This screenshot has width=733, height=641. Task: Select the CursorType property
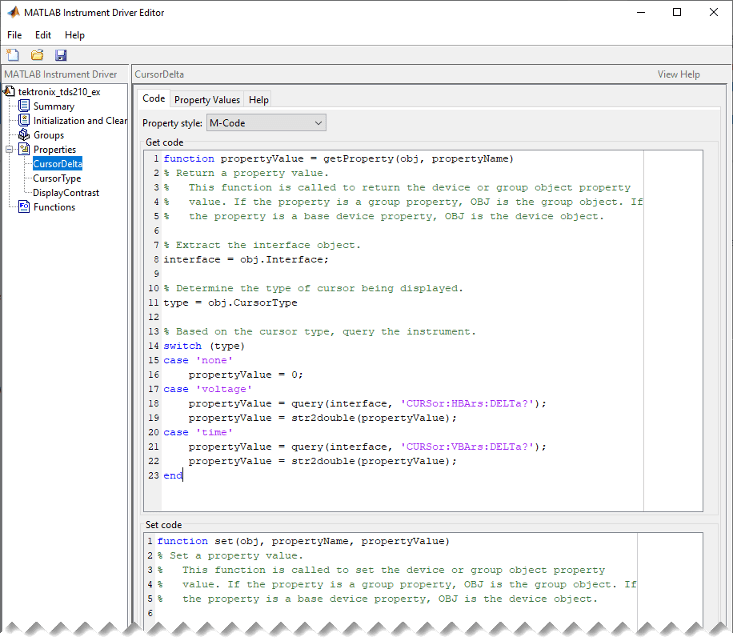tap(57, 178)
